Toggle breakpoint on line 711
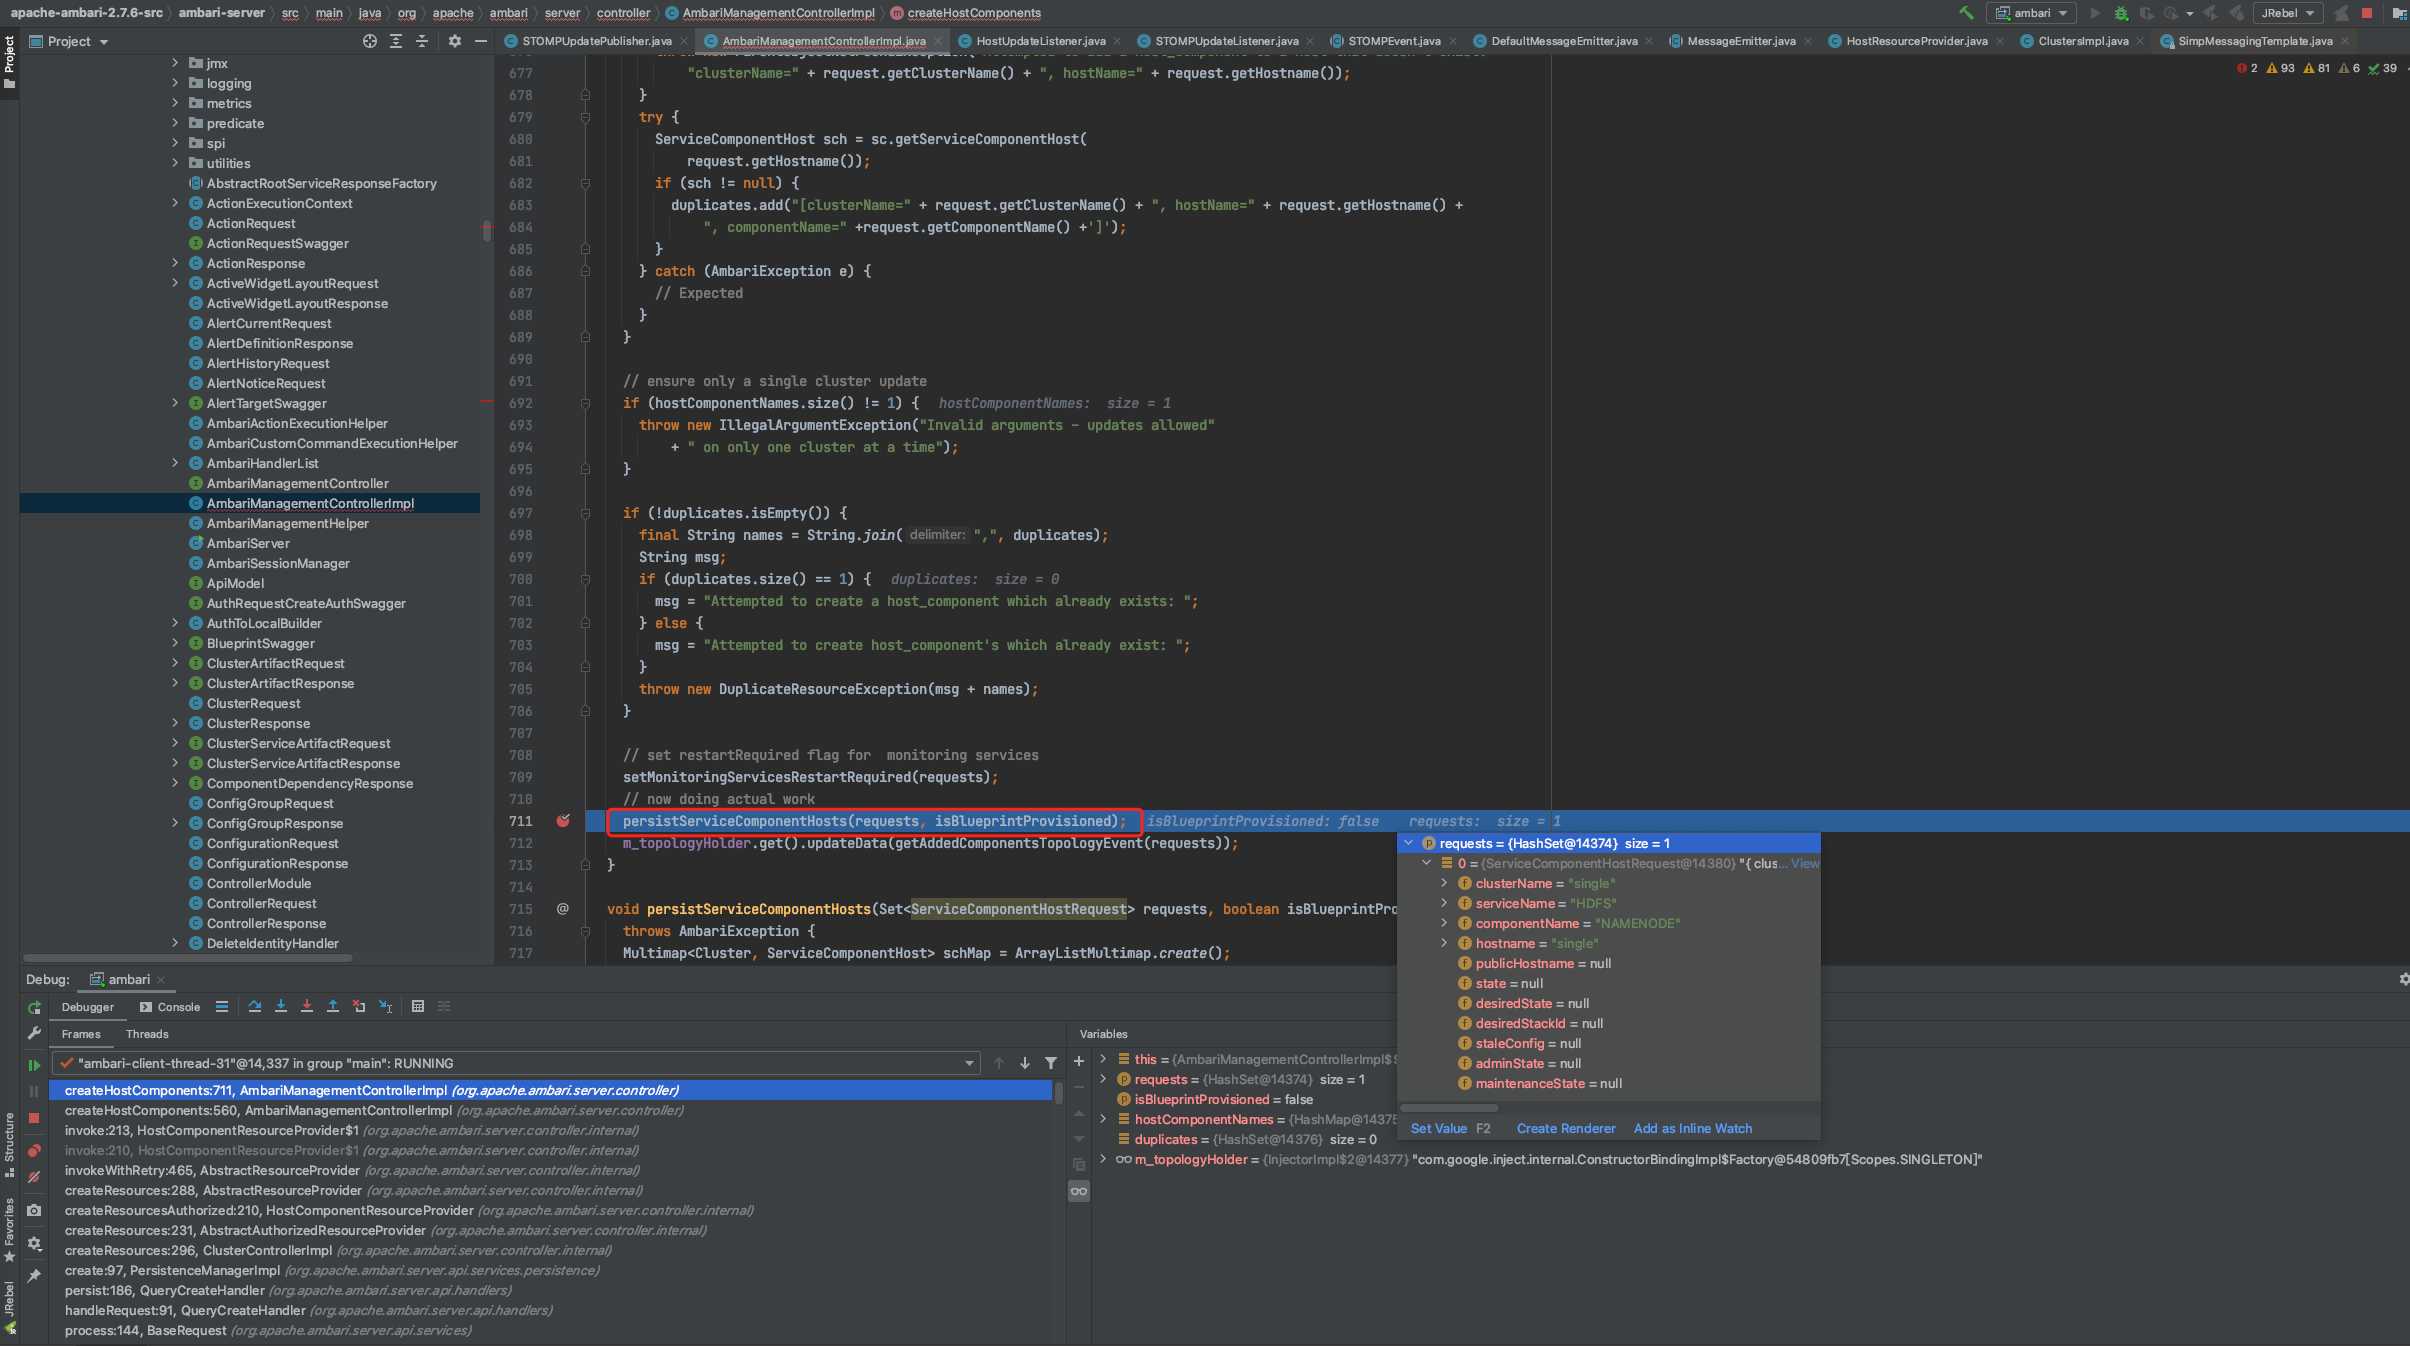 point(563,821)
